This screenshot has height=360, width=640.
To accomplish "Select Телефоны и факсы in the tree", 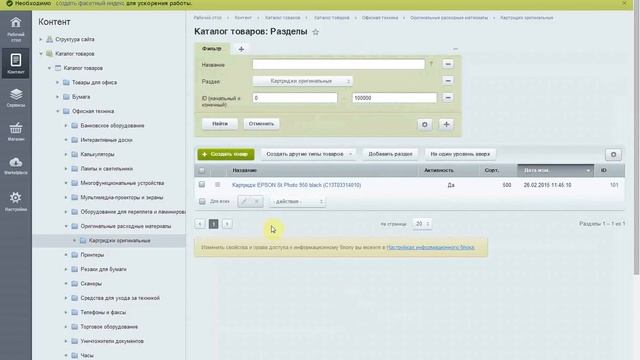I will [103, 312].
